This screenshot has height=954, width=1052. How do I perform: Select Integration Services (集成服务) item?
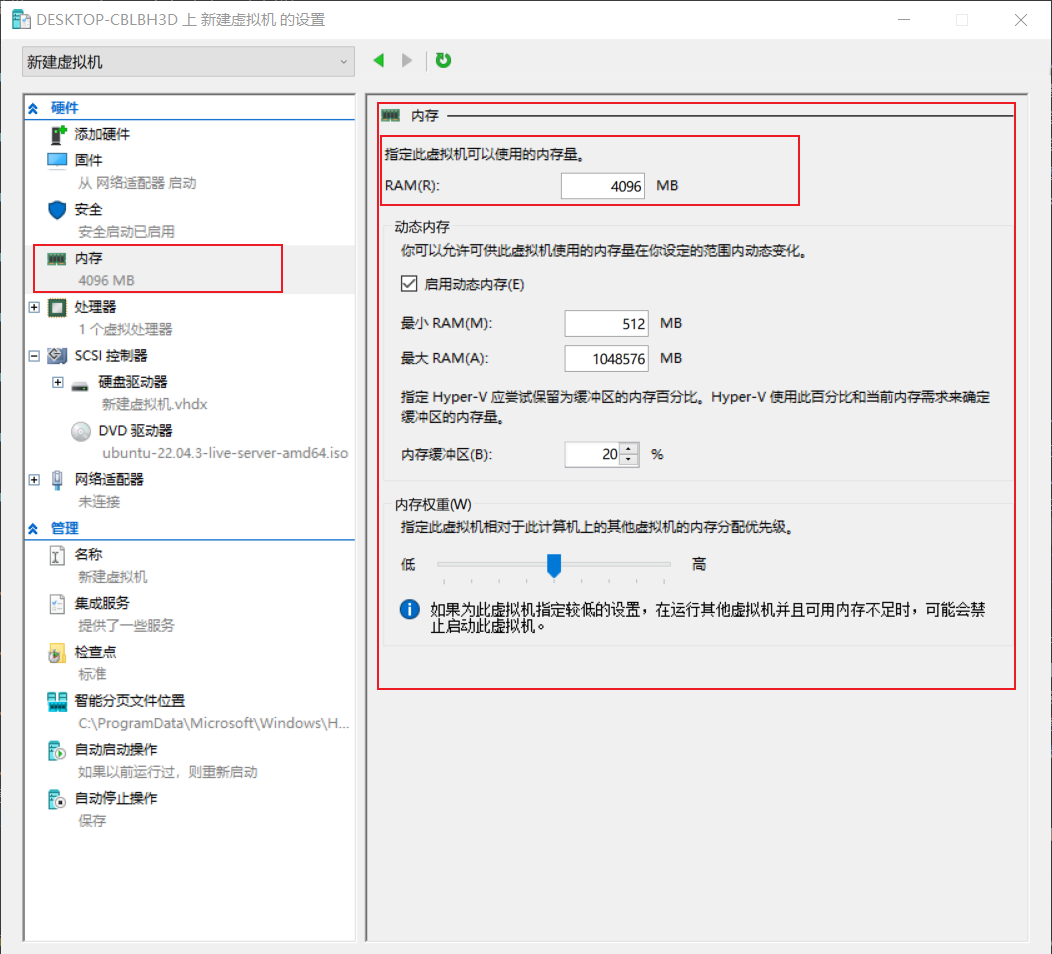[101, 603]
